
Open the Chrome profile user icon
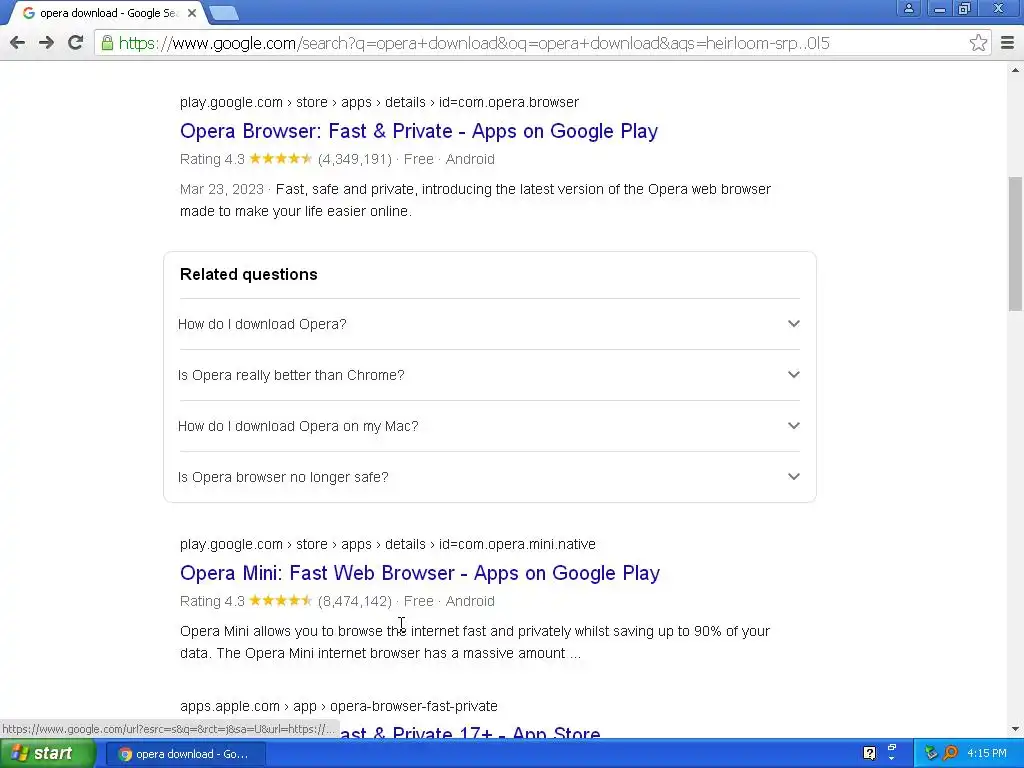[x=908, y=8]
